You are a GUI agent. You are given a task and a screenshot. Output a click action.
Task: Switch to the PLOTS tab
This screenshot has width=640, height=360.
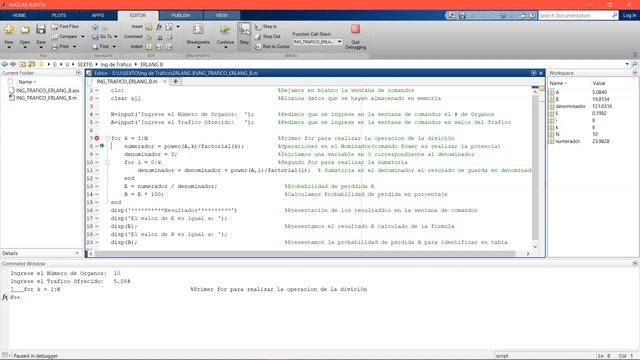(x=58, y=16)
